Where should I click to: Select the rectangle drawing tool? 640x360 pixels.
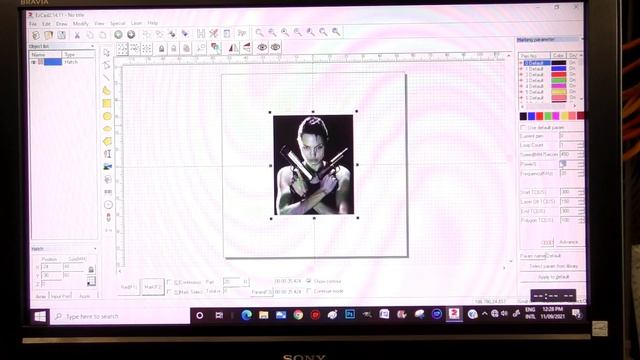click(x=107, y=103)
